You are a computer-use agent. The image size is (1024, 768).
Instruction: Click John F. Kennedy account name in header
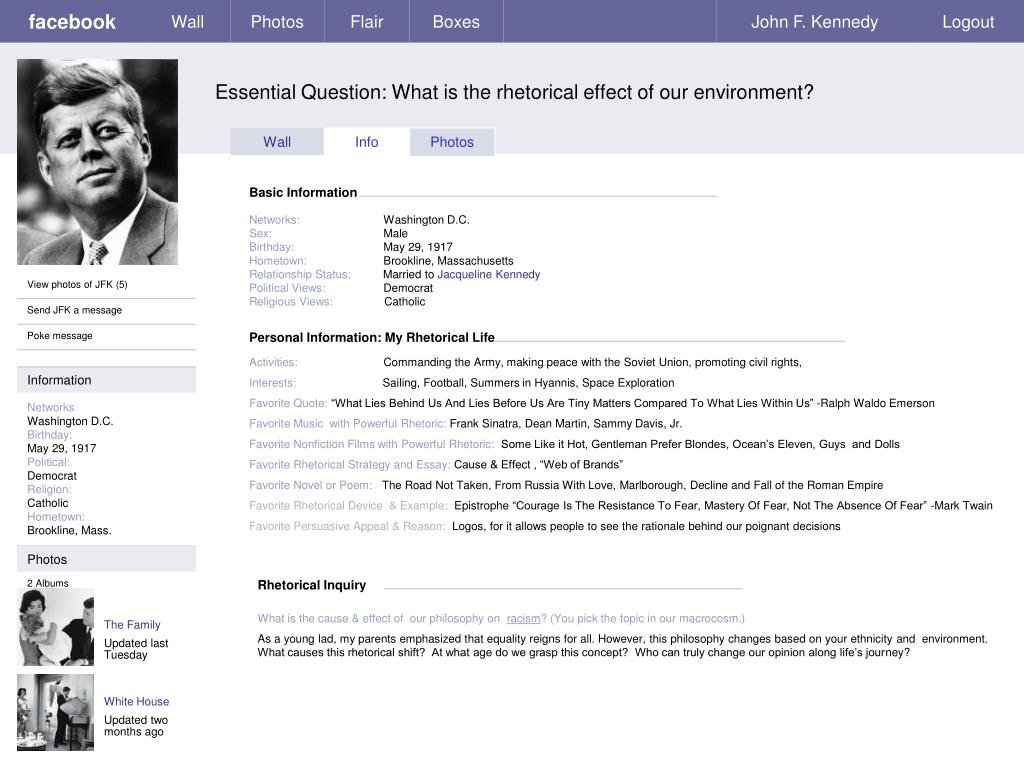[814, 22]
